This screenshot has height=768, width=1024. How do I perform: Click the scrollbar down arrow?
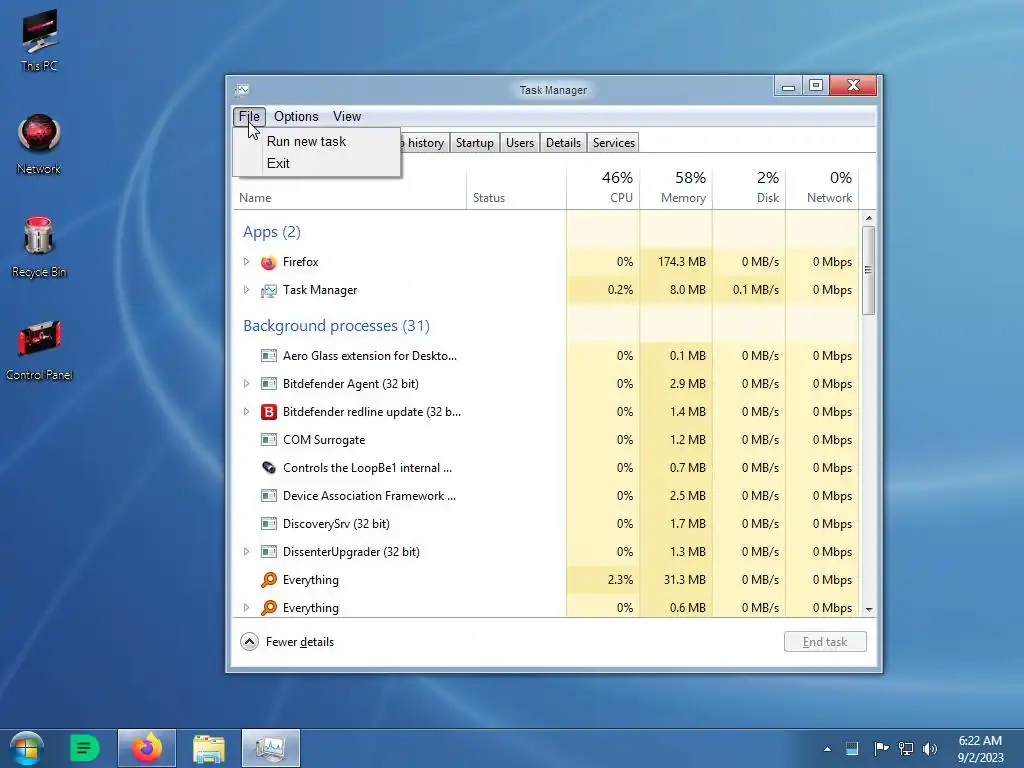tap(869, 609)
